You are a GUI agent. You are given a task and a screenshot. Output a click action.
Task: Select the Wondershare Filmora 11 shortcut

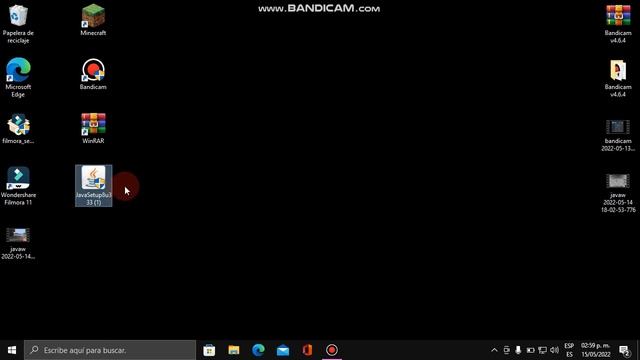pos(18,186)
